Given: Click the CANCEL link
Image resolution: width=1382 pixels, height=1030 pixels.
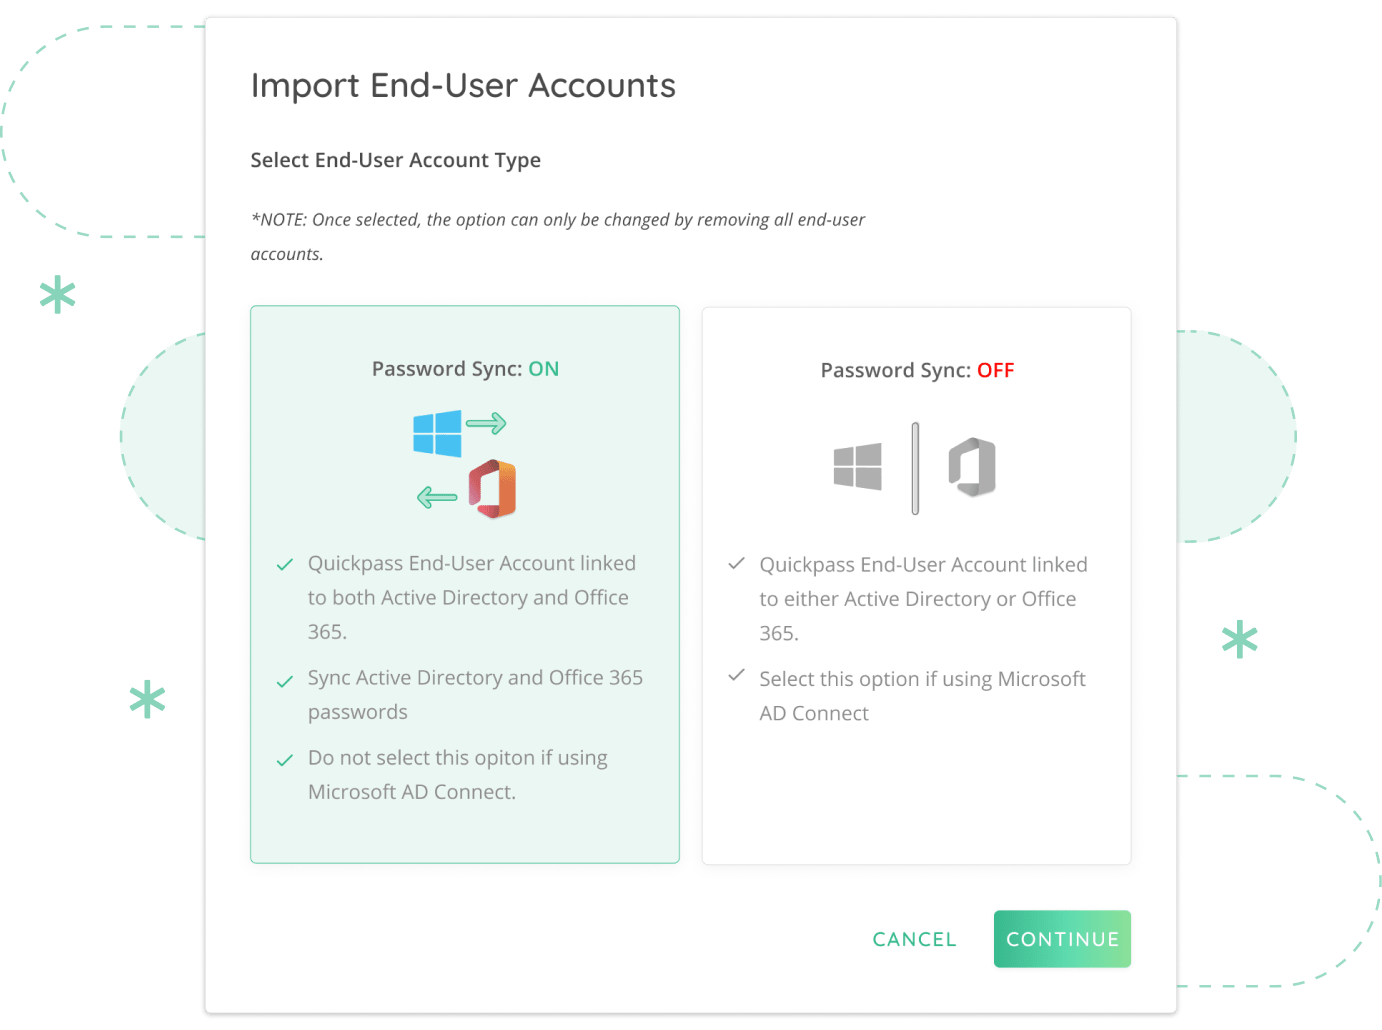Looking at the screenshot, I should (x=914, y=939).
